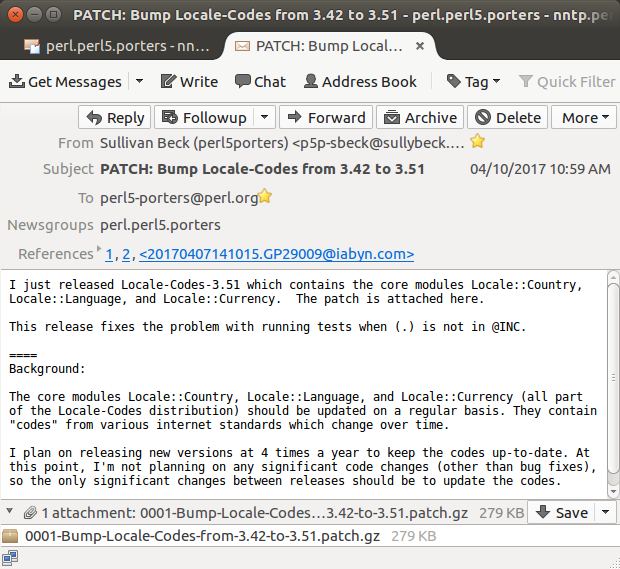
Task: Reply to the message
Action: click(114, 118)
